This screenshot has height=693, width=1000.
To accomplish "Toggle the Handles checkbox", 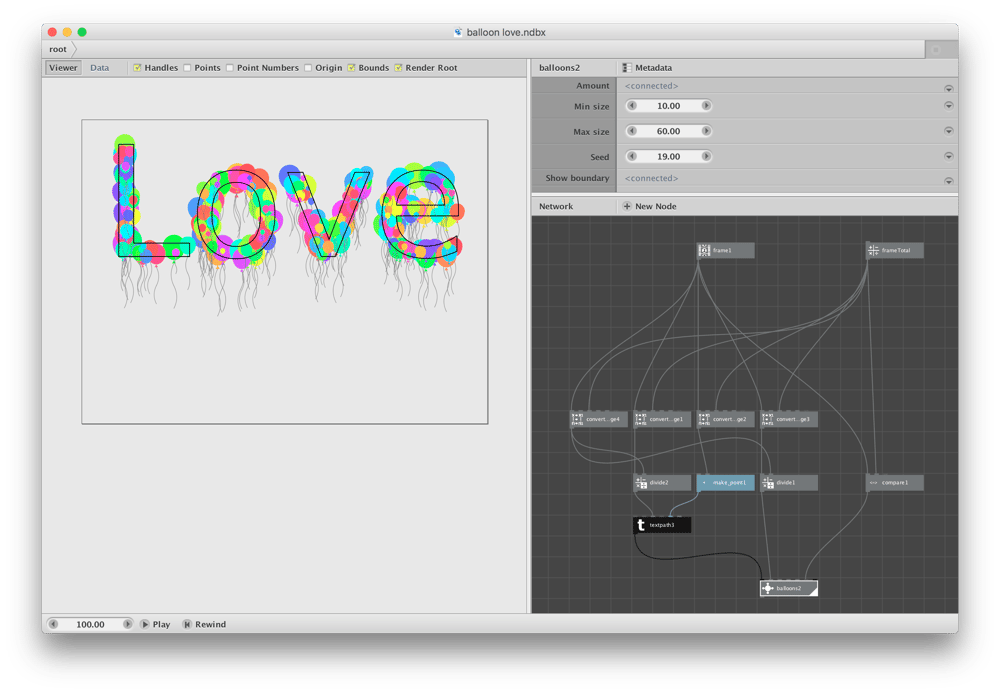I will (x=137, y=68).
